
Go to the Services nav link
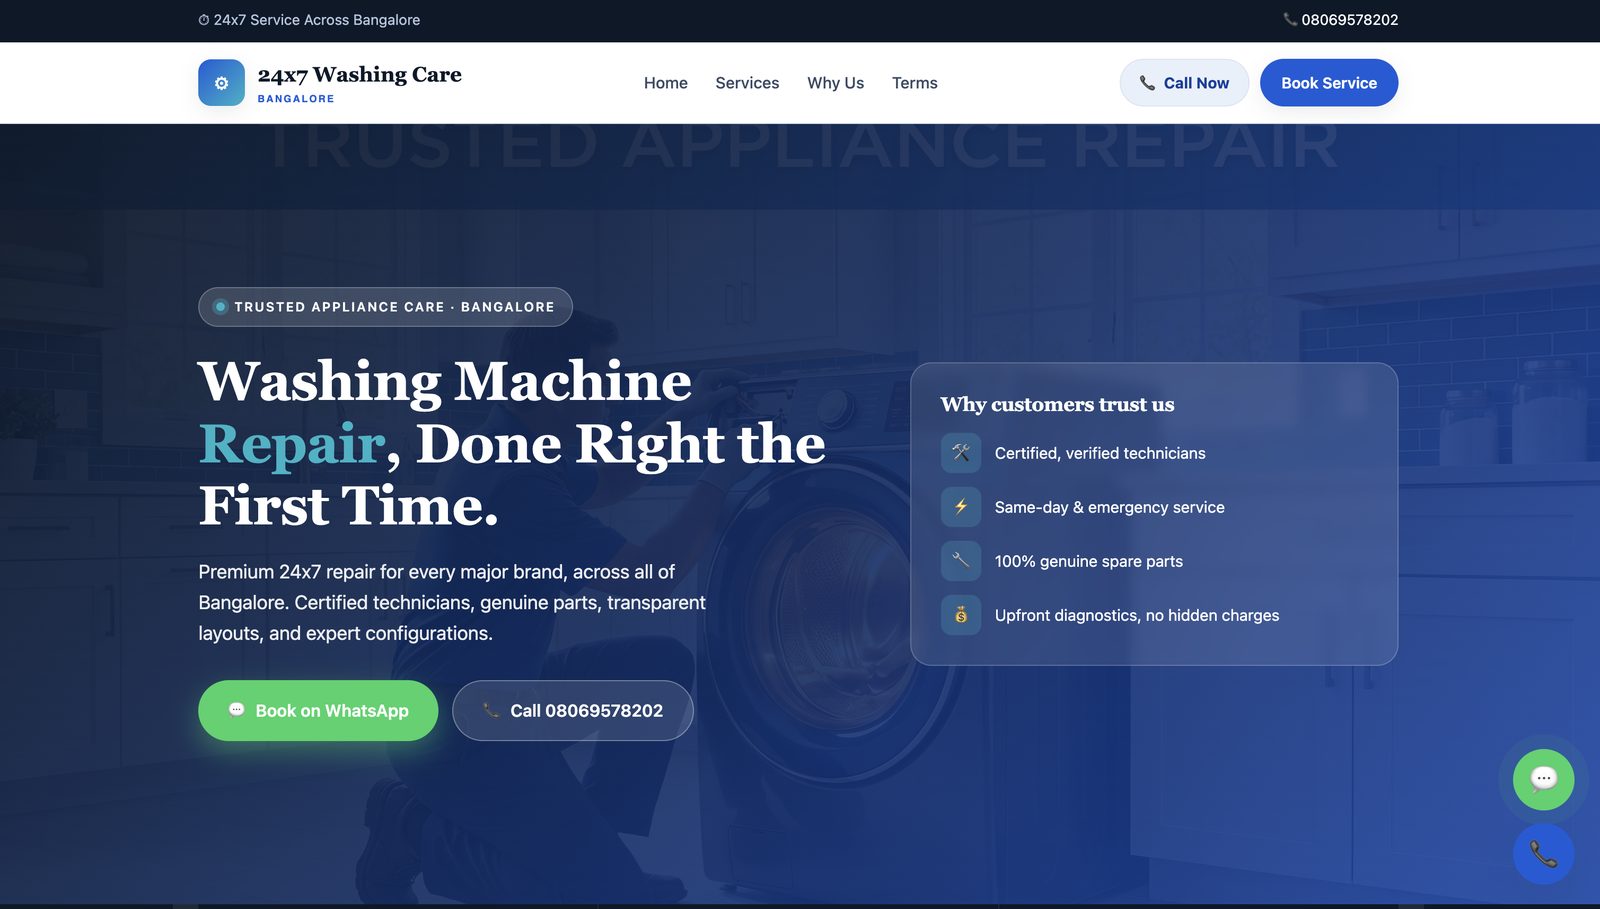tap(747, 83)
